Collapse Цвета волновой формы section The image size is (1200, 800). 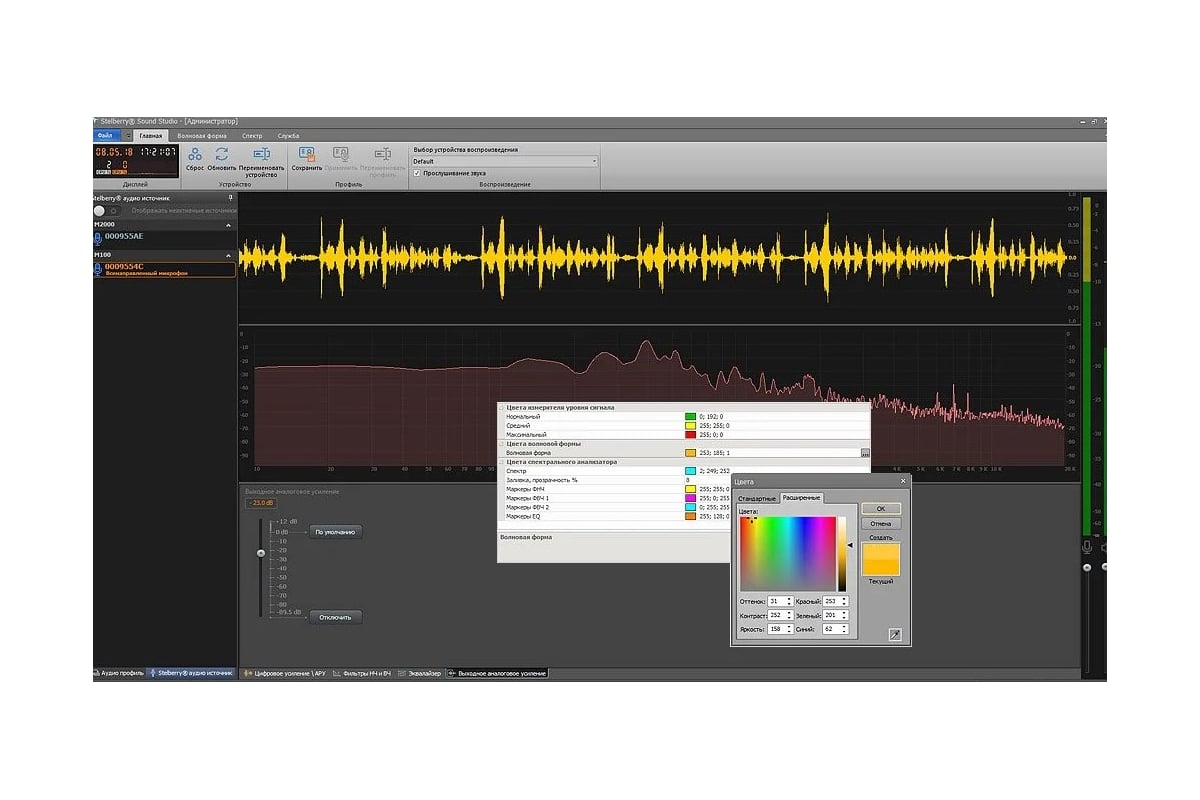[x=501, y=444]
